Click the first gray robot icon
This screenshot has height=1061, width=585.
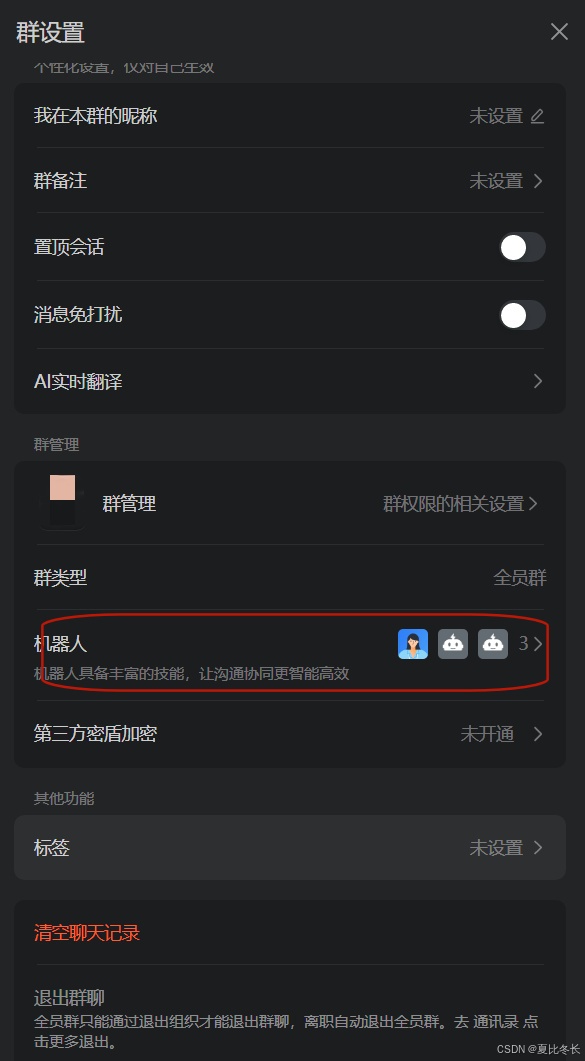[x=452, y=644]
